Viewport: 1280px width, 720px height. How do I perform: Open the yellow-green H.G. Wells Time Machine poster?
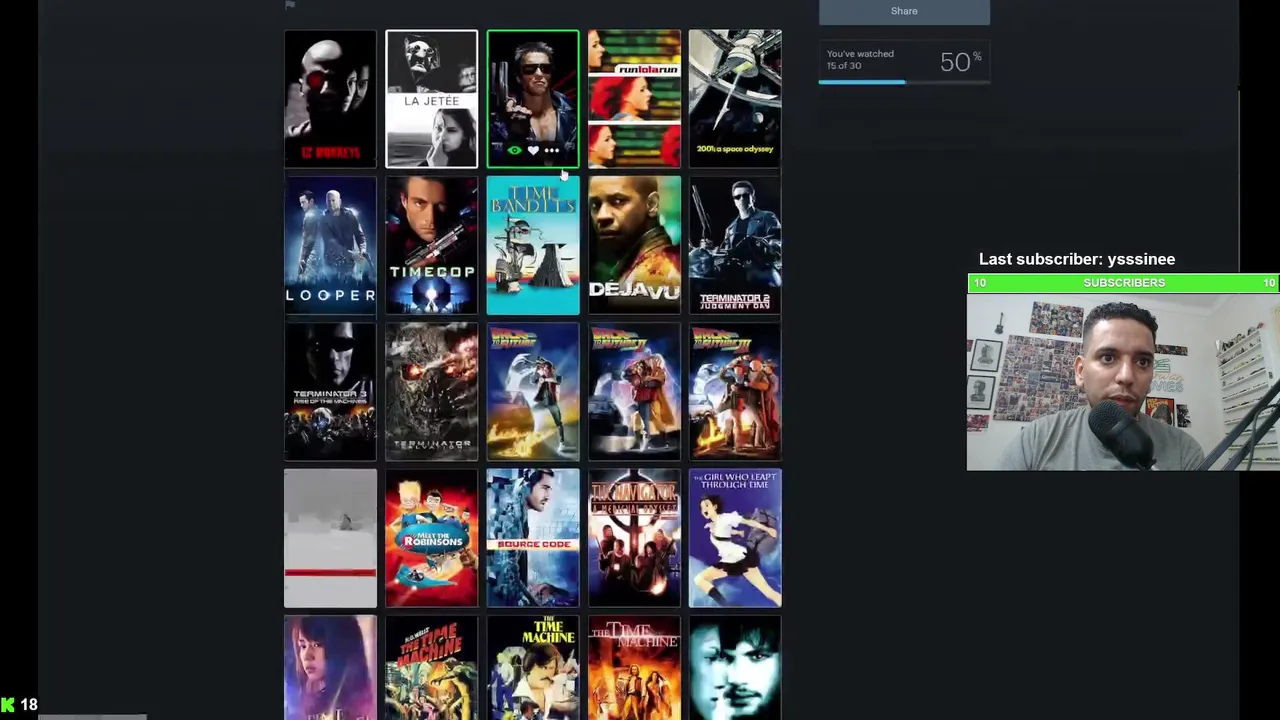tap(432, 668)
